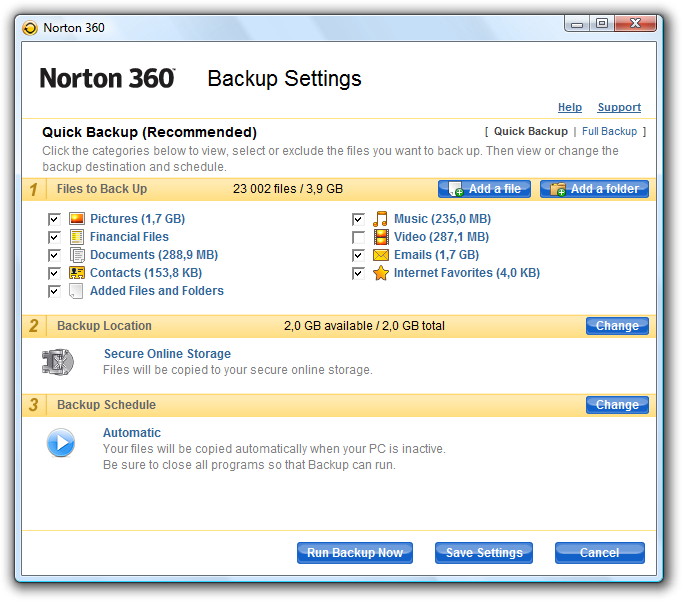
Task: Enable the Video checkbox
Action: [x=358, y=237]
